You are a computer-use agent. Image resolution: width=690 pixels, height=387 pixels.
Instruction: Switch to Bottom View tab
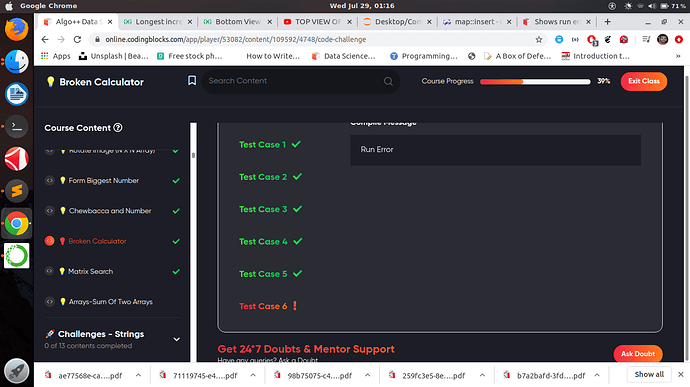coord(237,22)
